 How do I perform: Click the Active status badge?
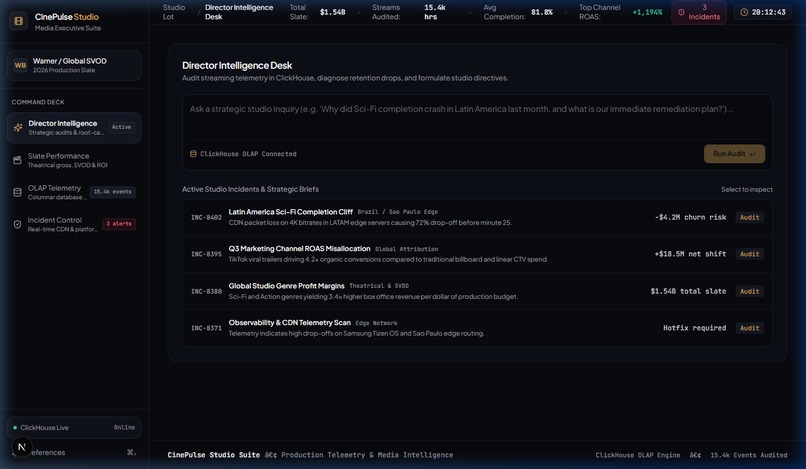tap(121, 127)
